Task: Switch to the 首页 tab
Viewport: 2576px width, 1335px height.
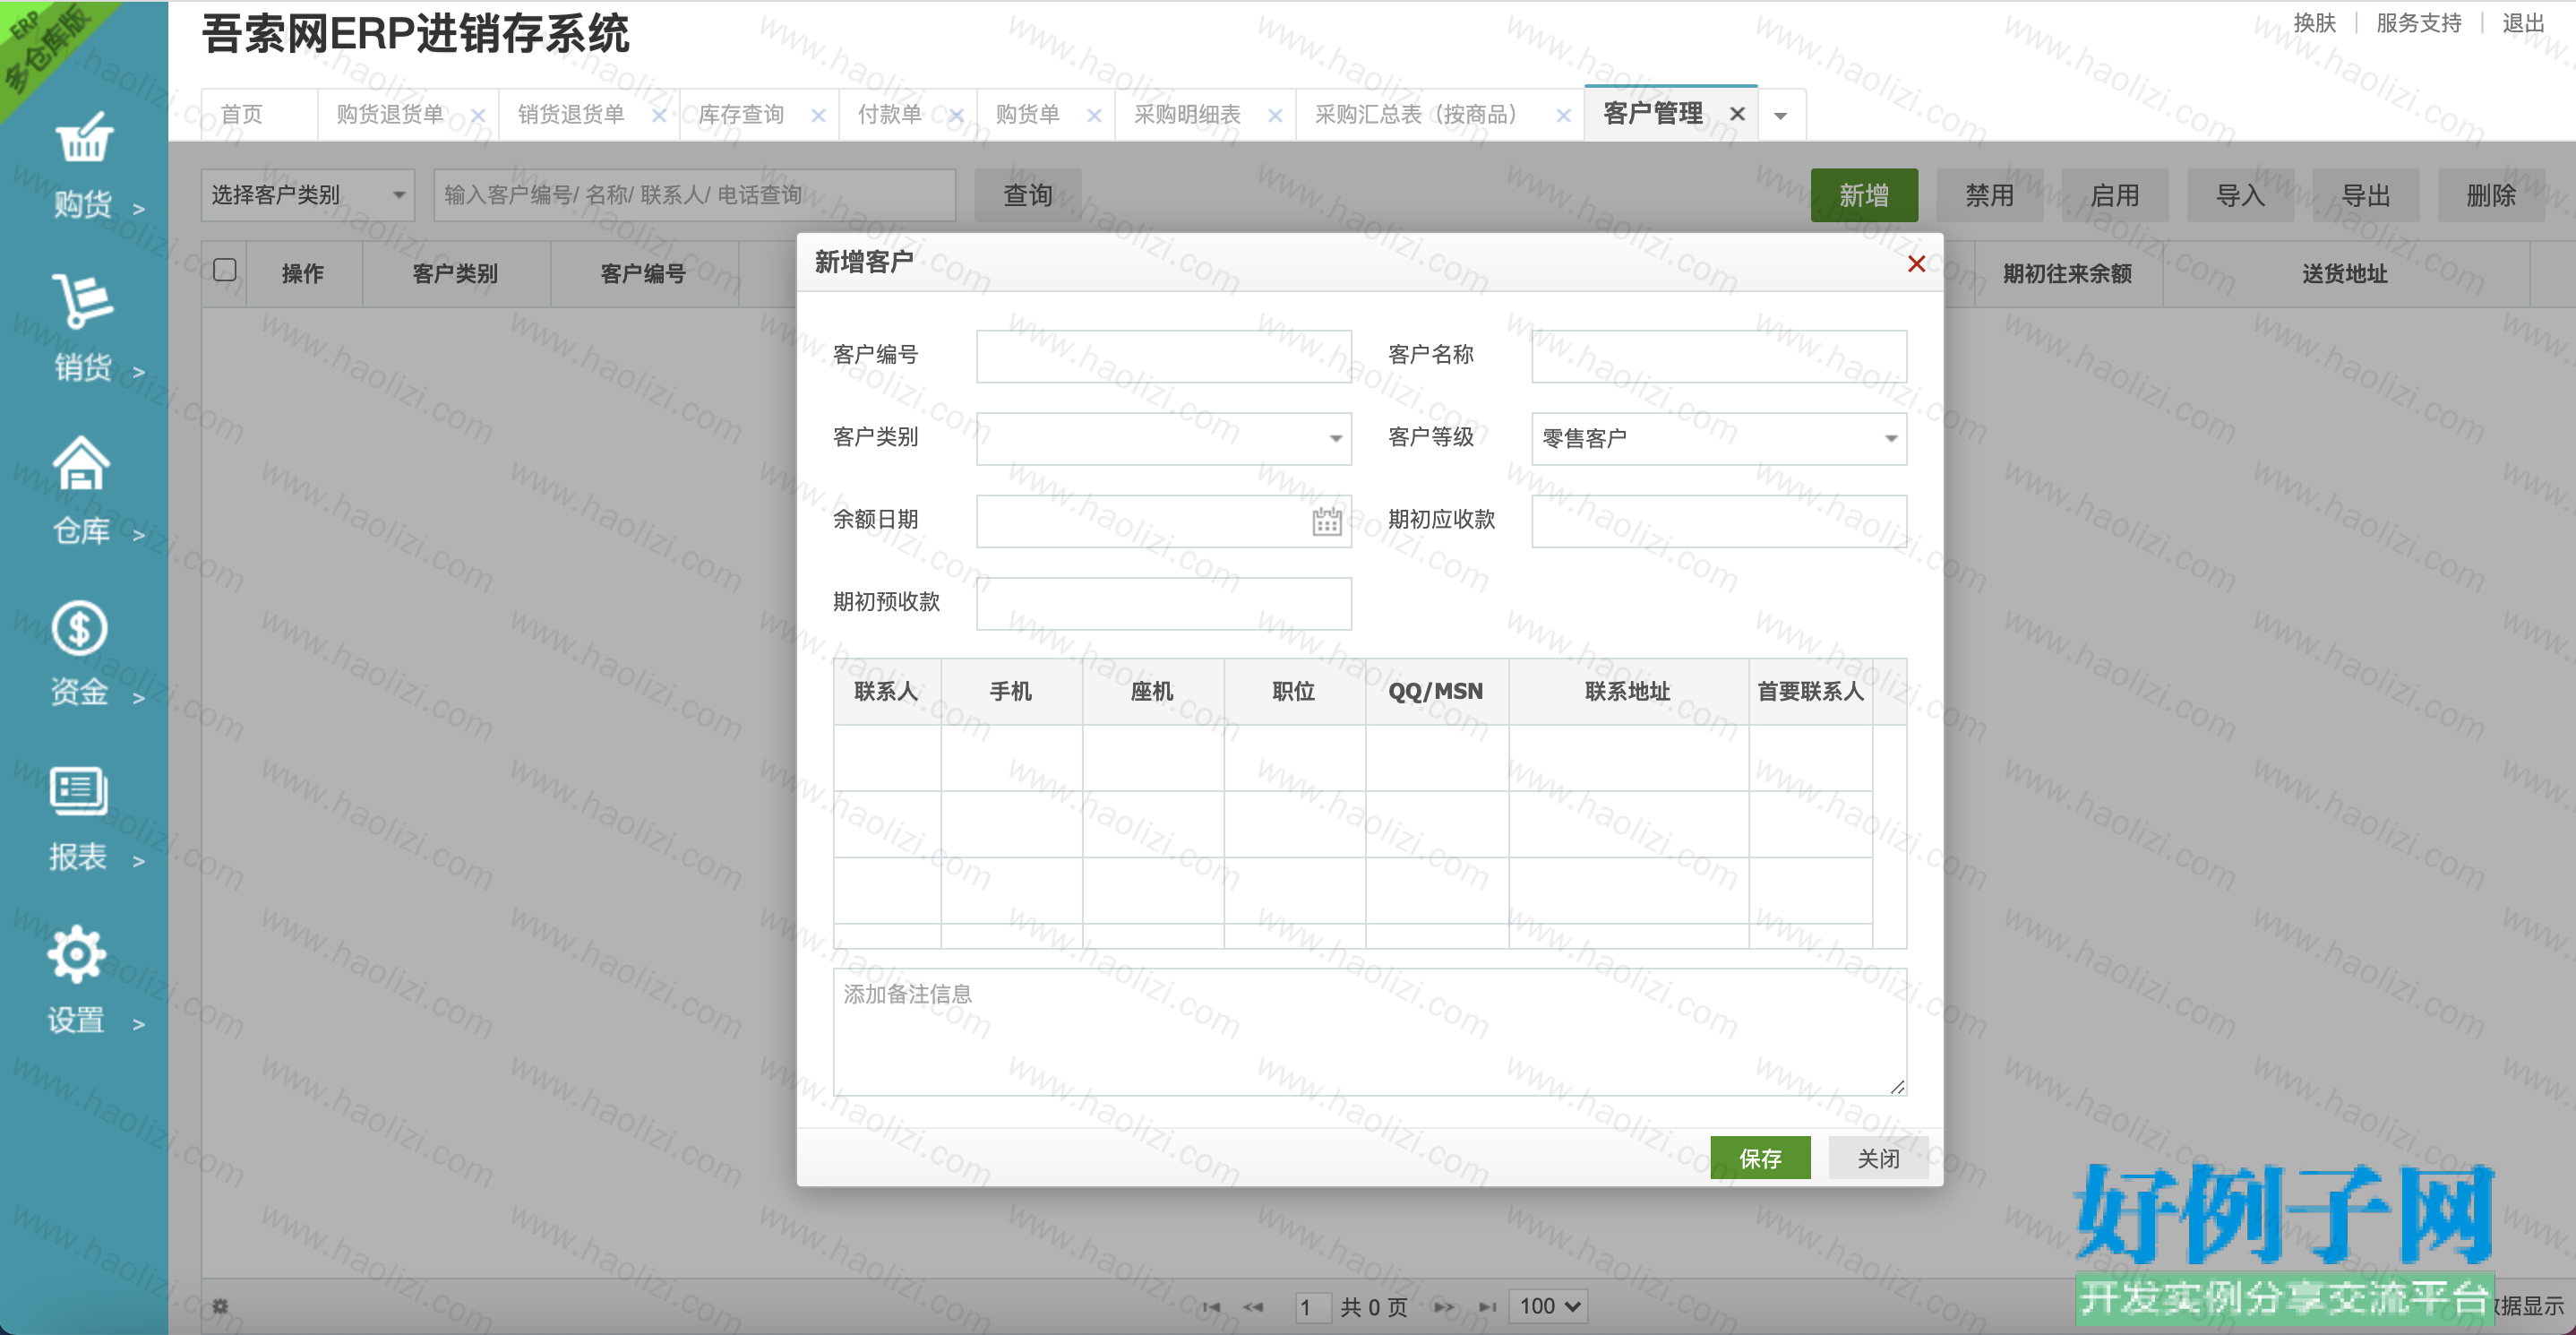Action: 242,115
